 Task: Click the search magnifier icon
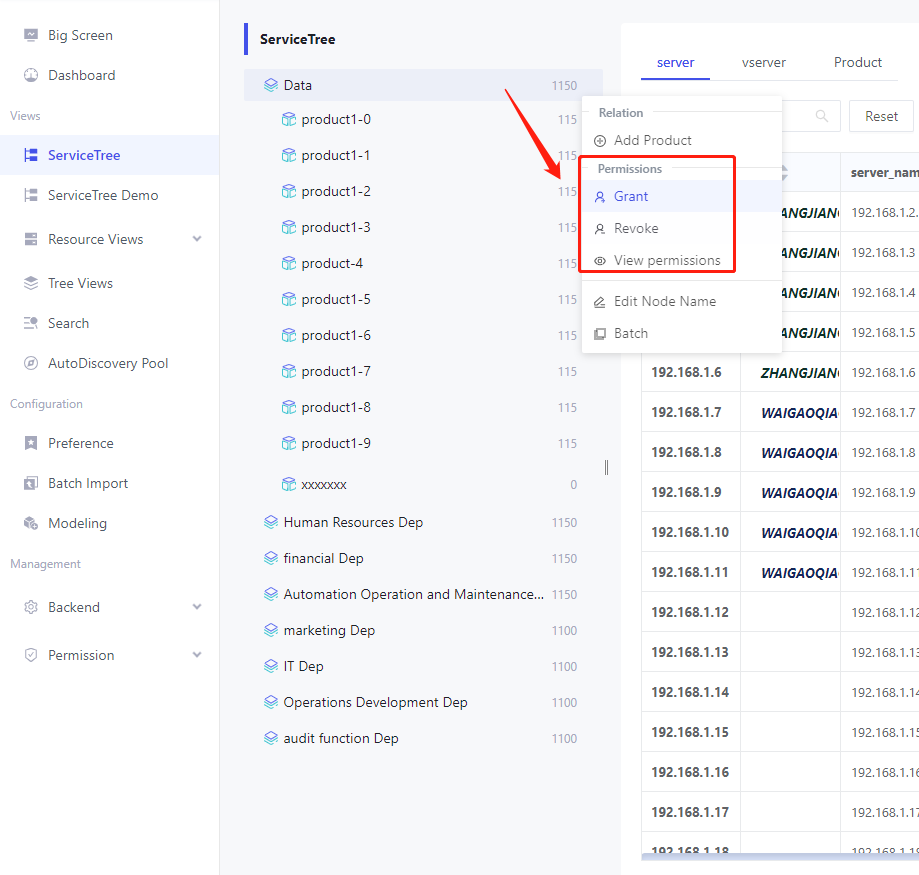[x=822, y=116]
